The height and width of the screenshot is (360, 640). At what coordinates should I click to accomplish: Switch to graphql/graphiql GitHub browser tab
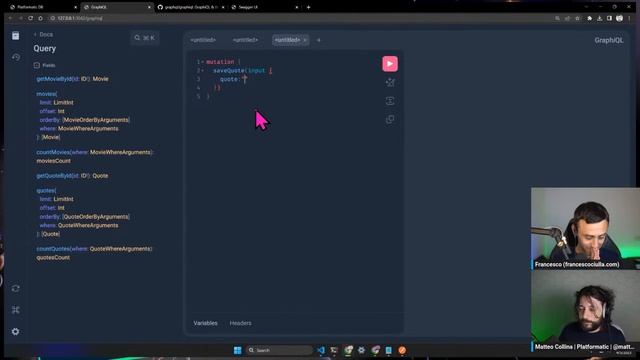pos(191,7)
